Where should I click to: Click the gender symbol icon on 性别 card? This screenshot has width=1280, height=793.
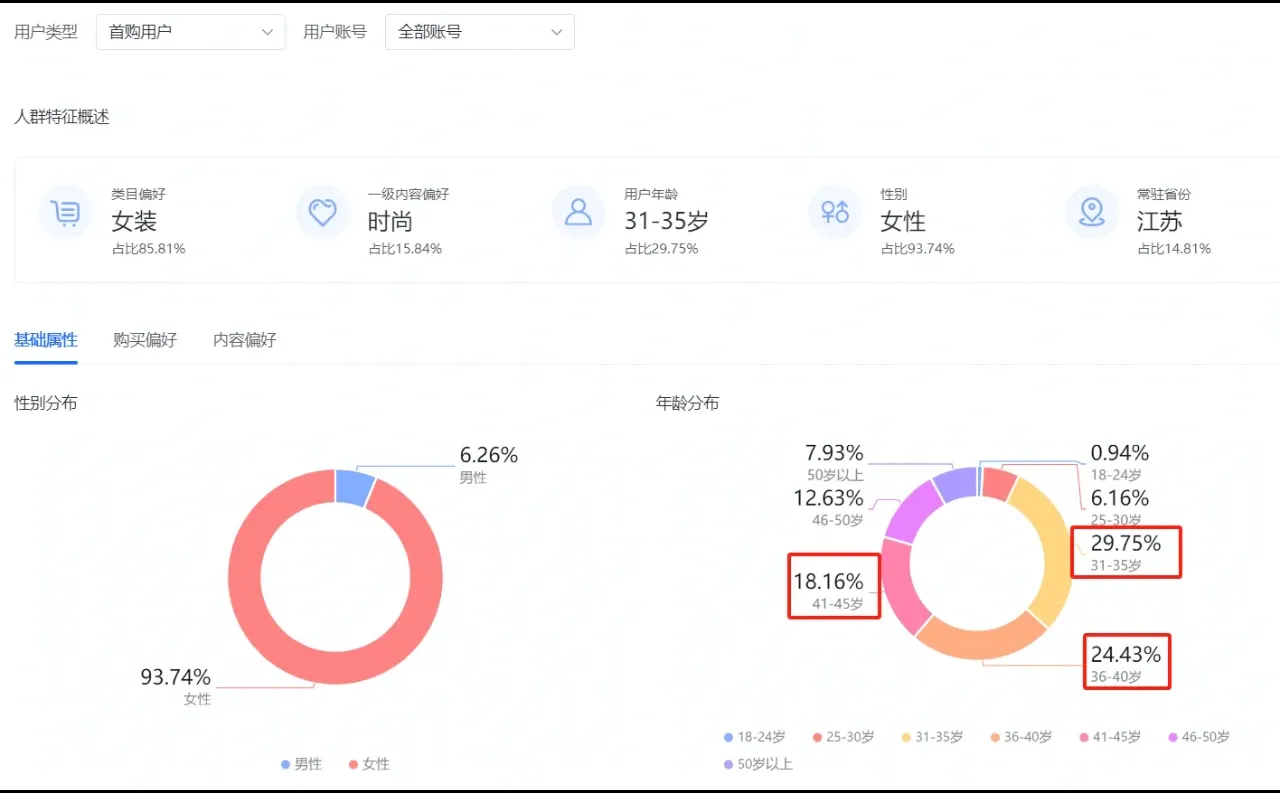pyautogui.click(x=834, y=212)
